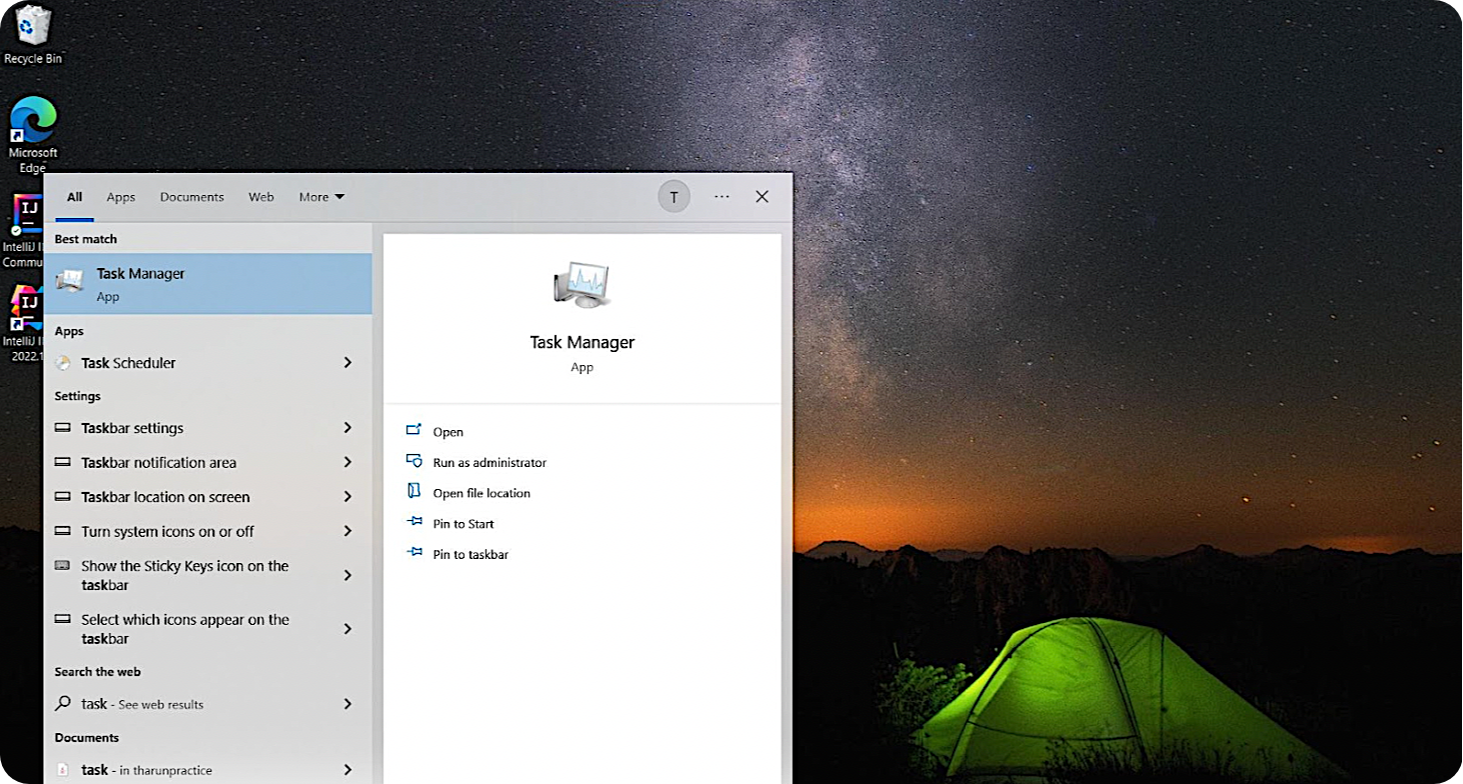1463x784 pixels.
Task: Open the More filter dropdown
Action: 321,197
